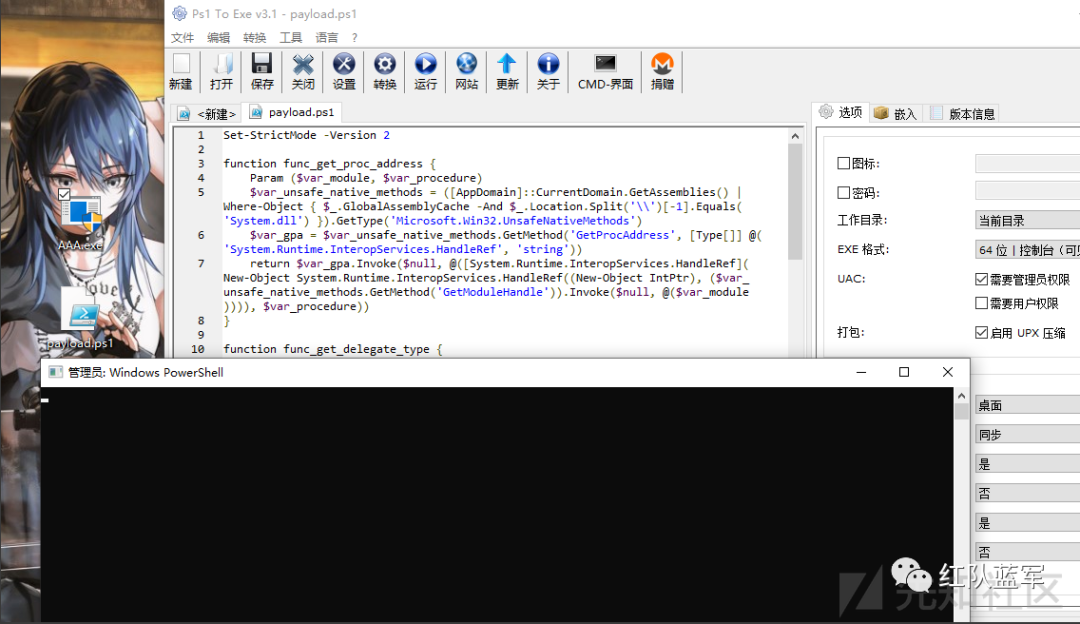Toggle the 图标 (Icon) checkbox
1080x624 pixels.
click(843, 163)
